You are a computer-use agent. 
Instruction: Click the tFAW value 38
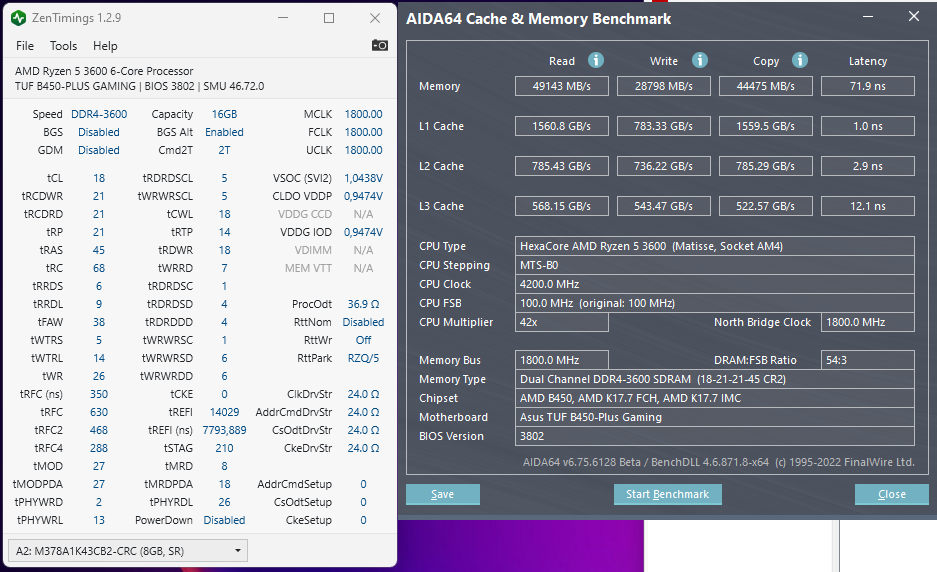(x=99, y=322)
